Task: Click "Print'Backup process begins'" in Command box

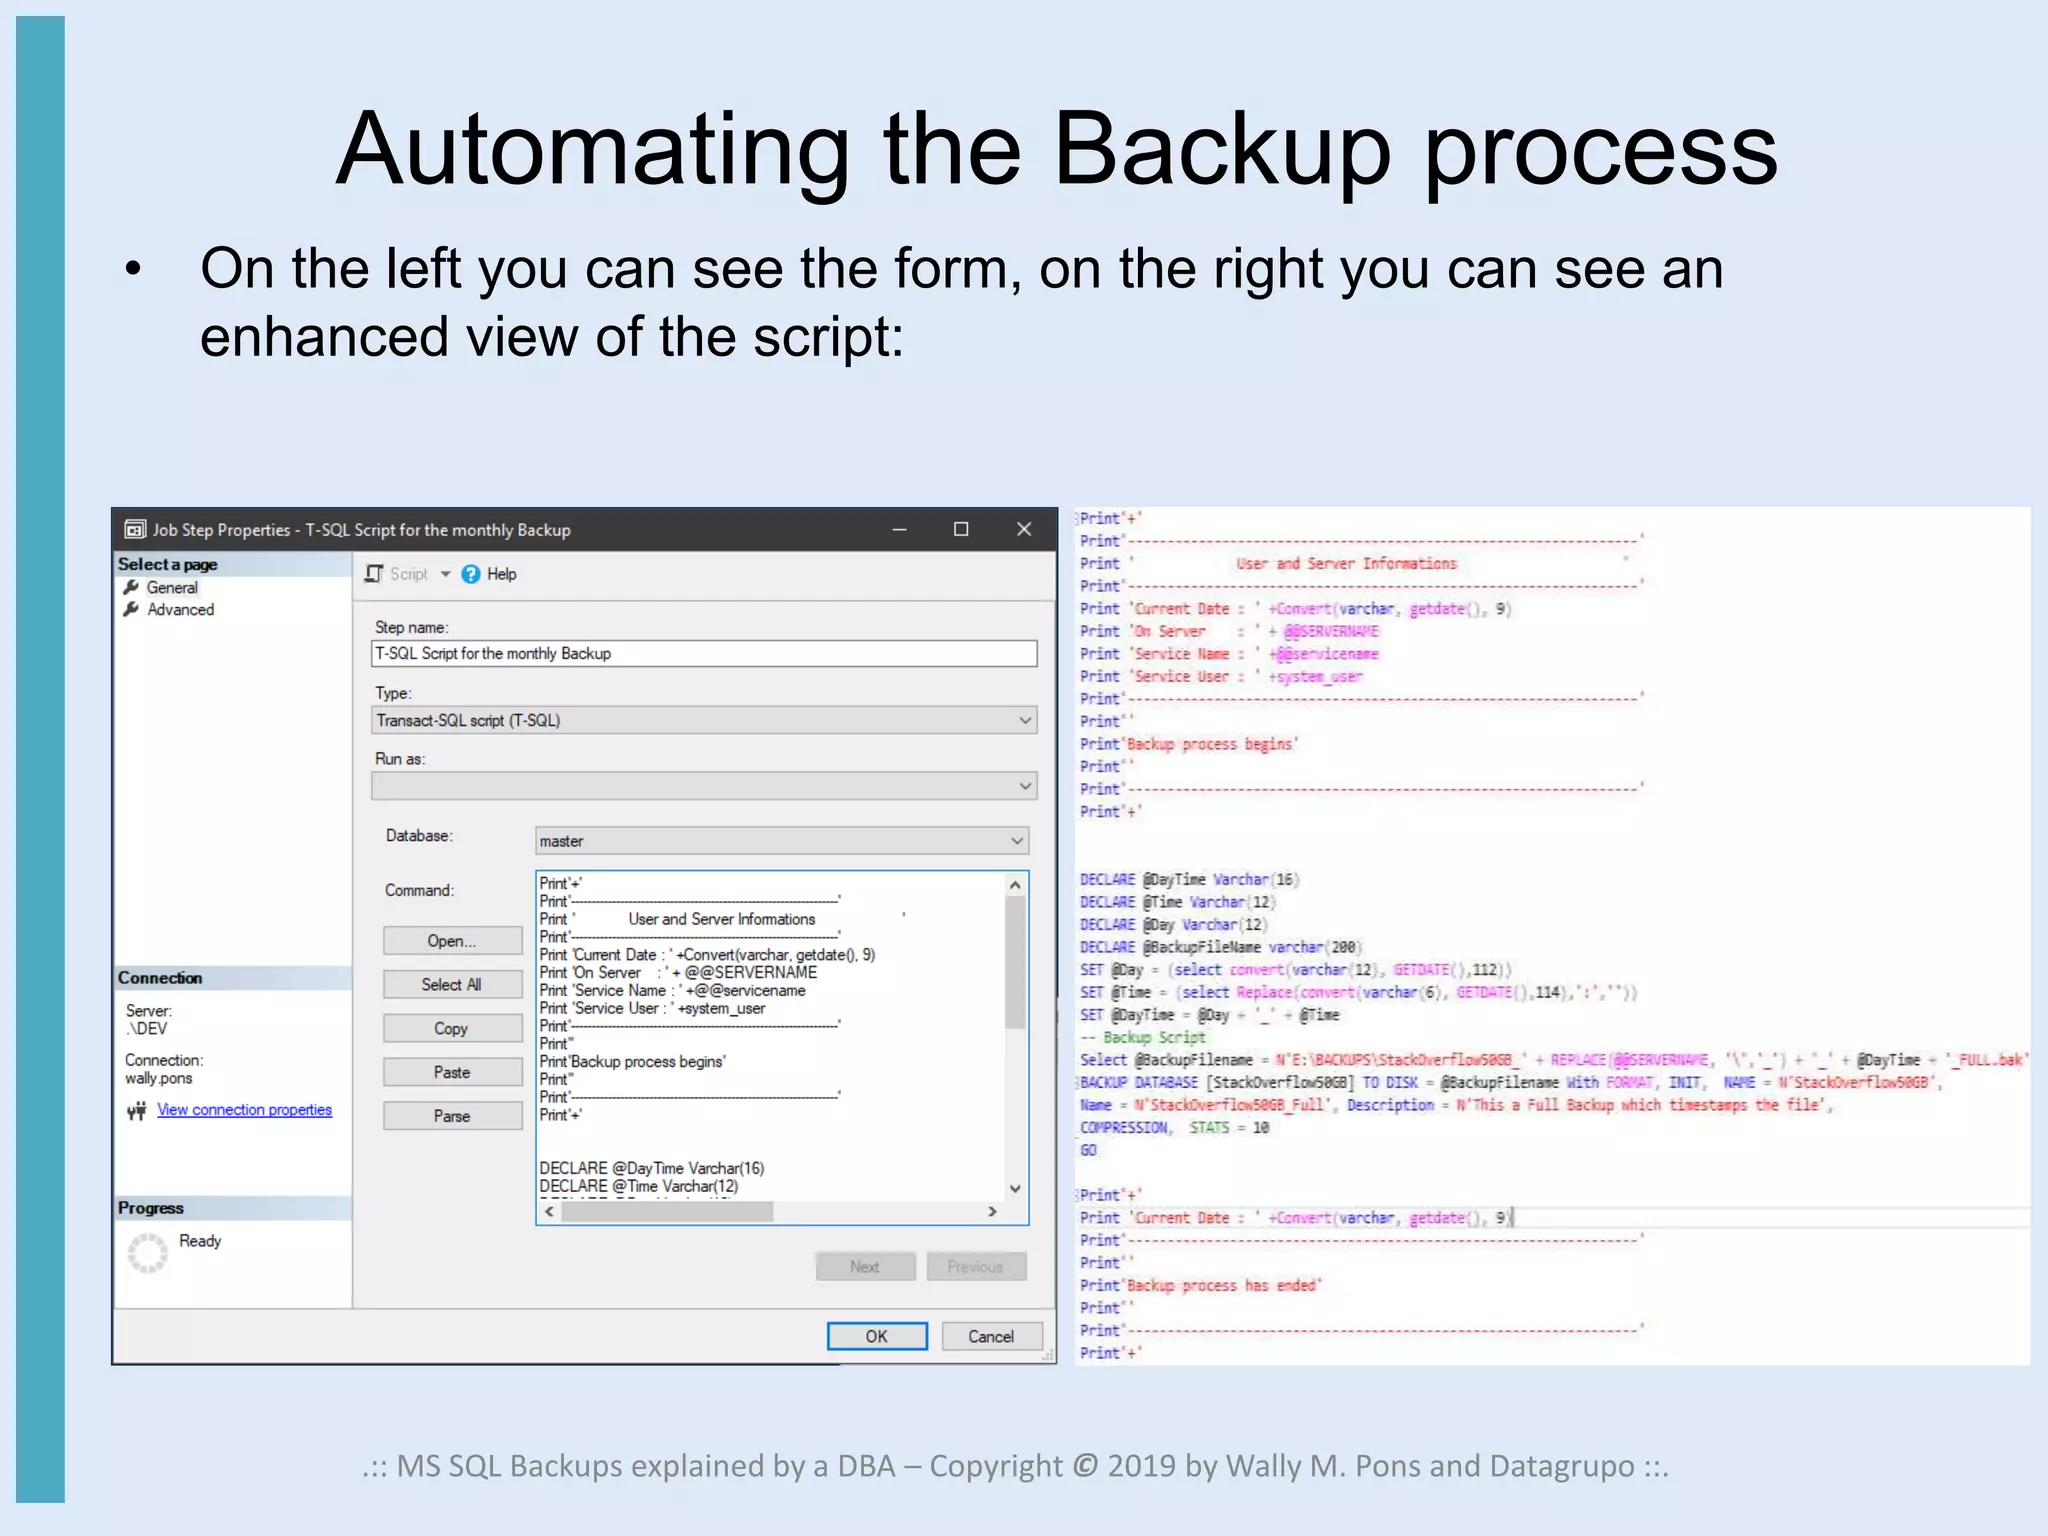Action: (633, 1062)
